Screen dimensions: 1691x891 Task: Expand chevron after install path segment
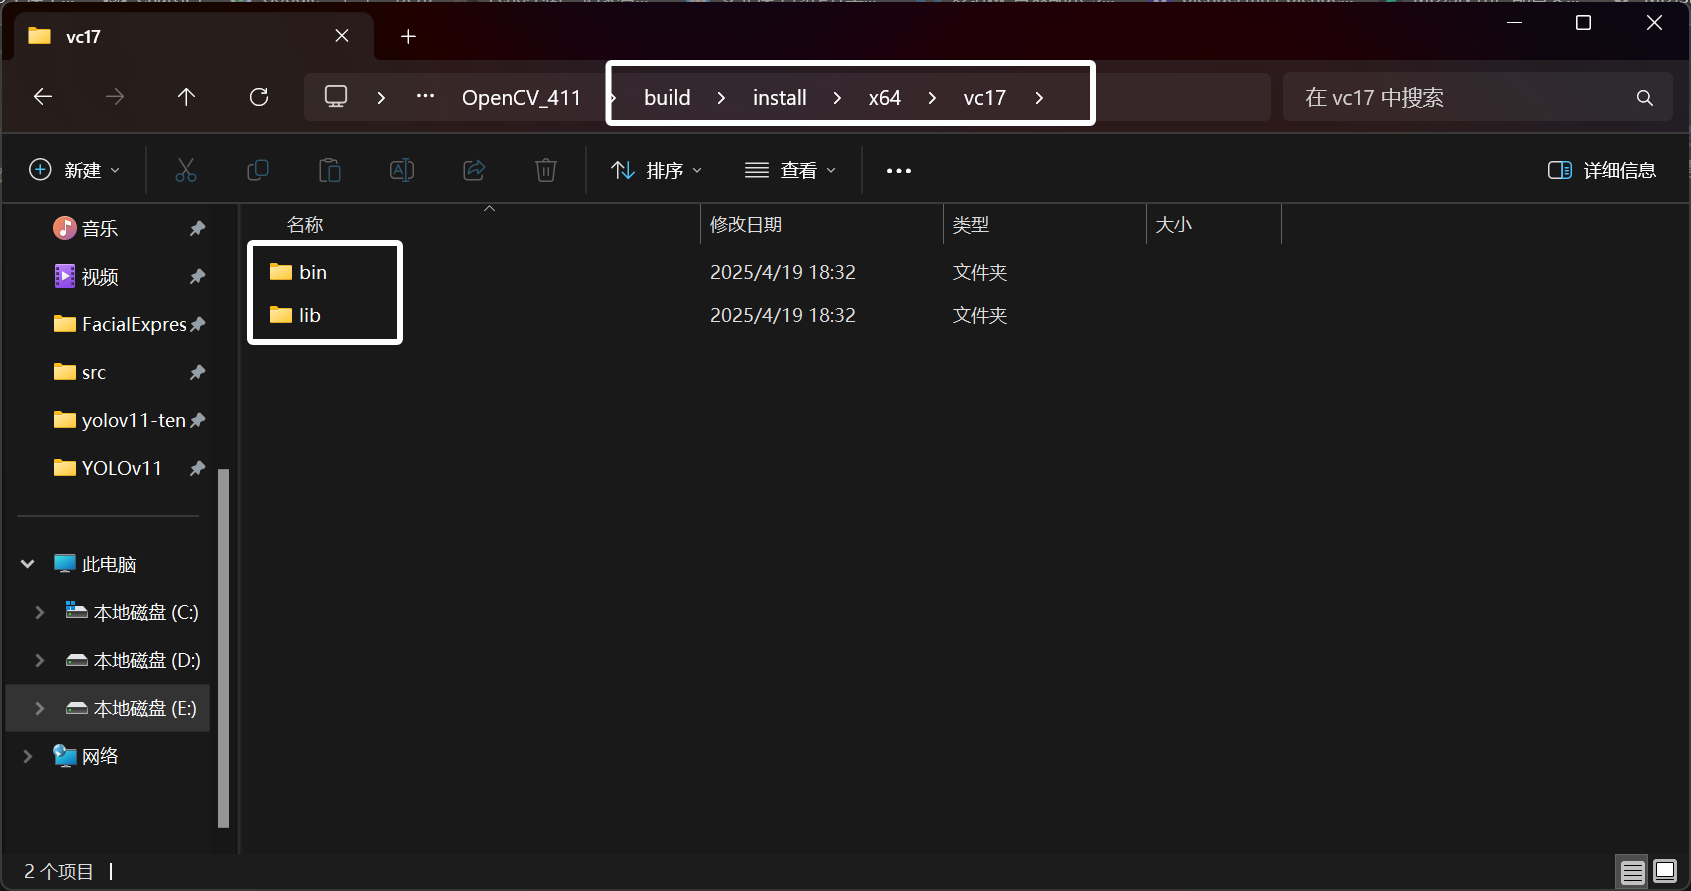pyautogui.click(x=836, y=97)
